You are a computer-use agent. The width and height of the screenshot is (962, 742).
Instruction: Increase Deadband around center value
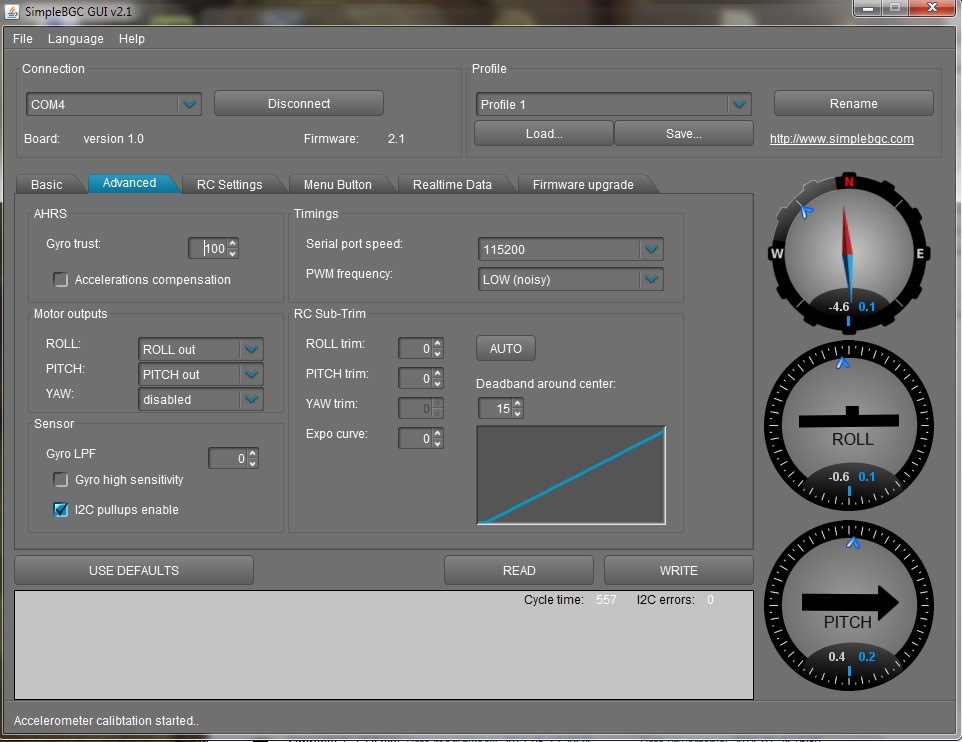(x=517, y=403)
